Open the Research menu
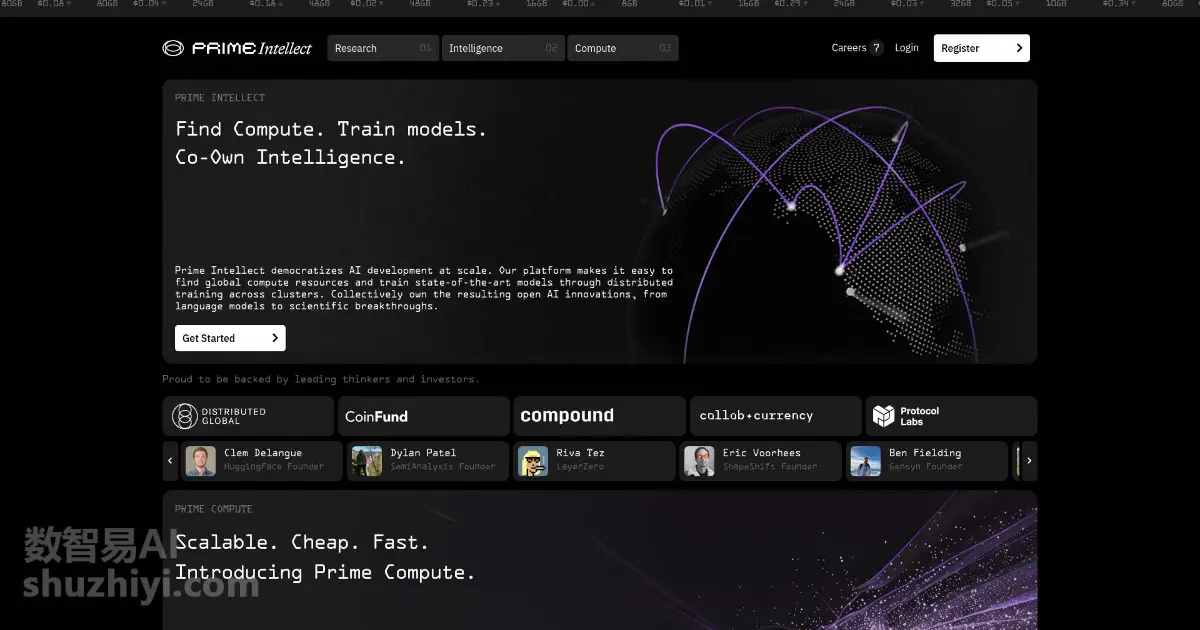1200x630 pixels. (382, 48)
